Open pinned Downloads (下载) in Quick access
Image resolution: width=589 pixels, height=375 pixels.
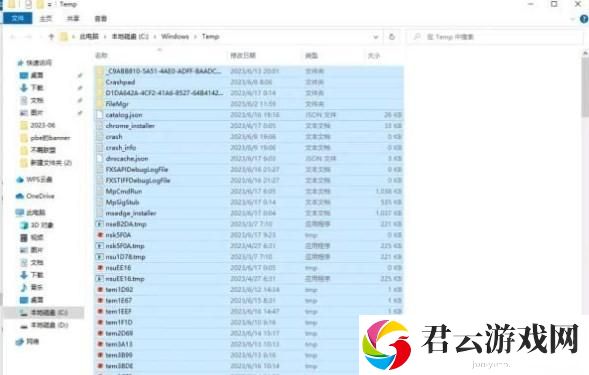click(x=37, y=88)
